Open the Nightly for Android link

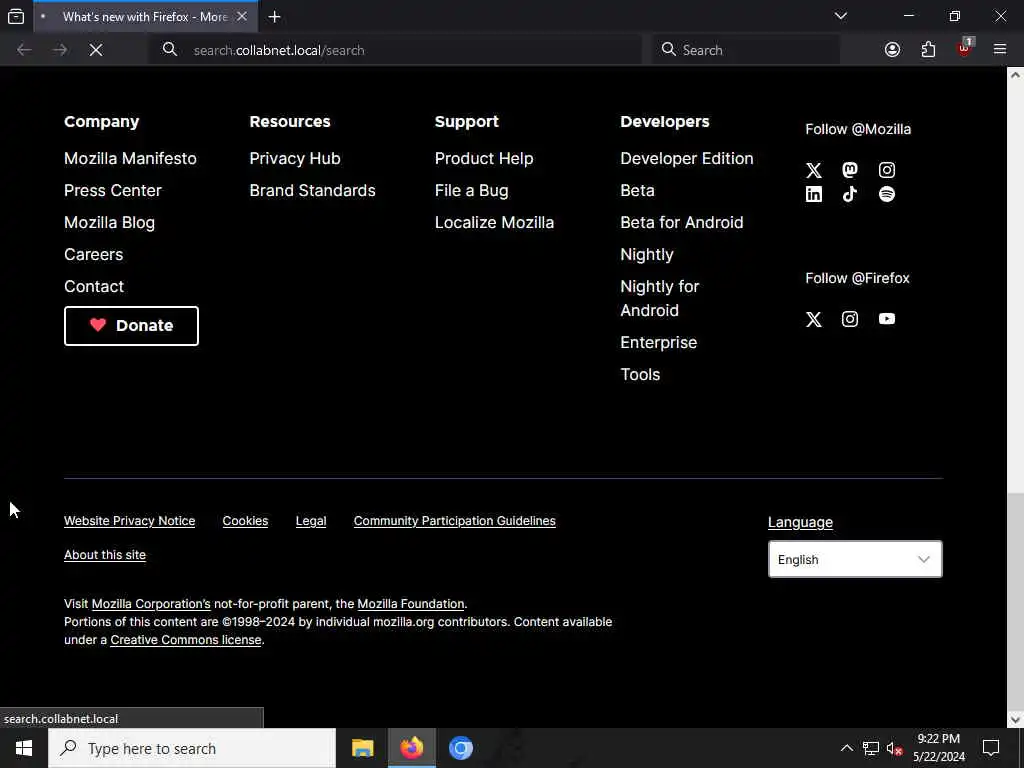[660, 298]
